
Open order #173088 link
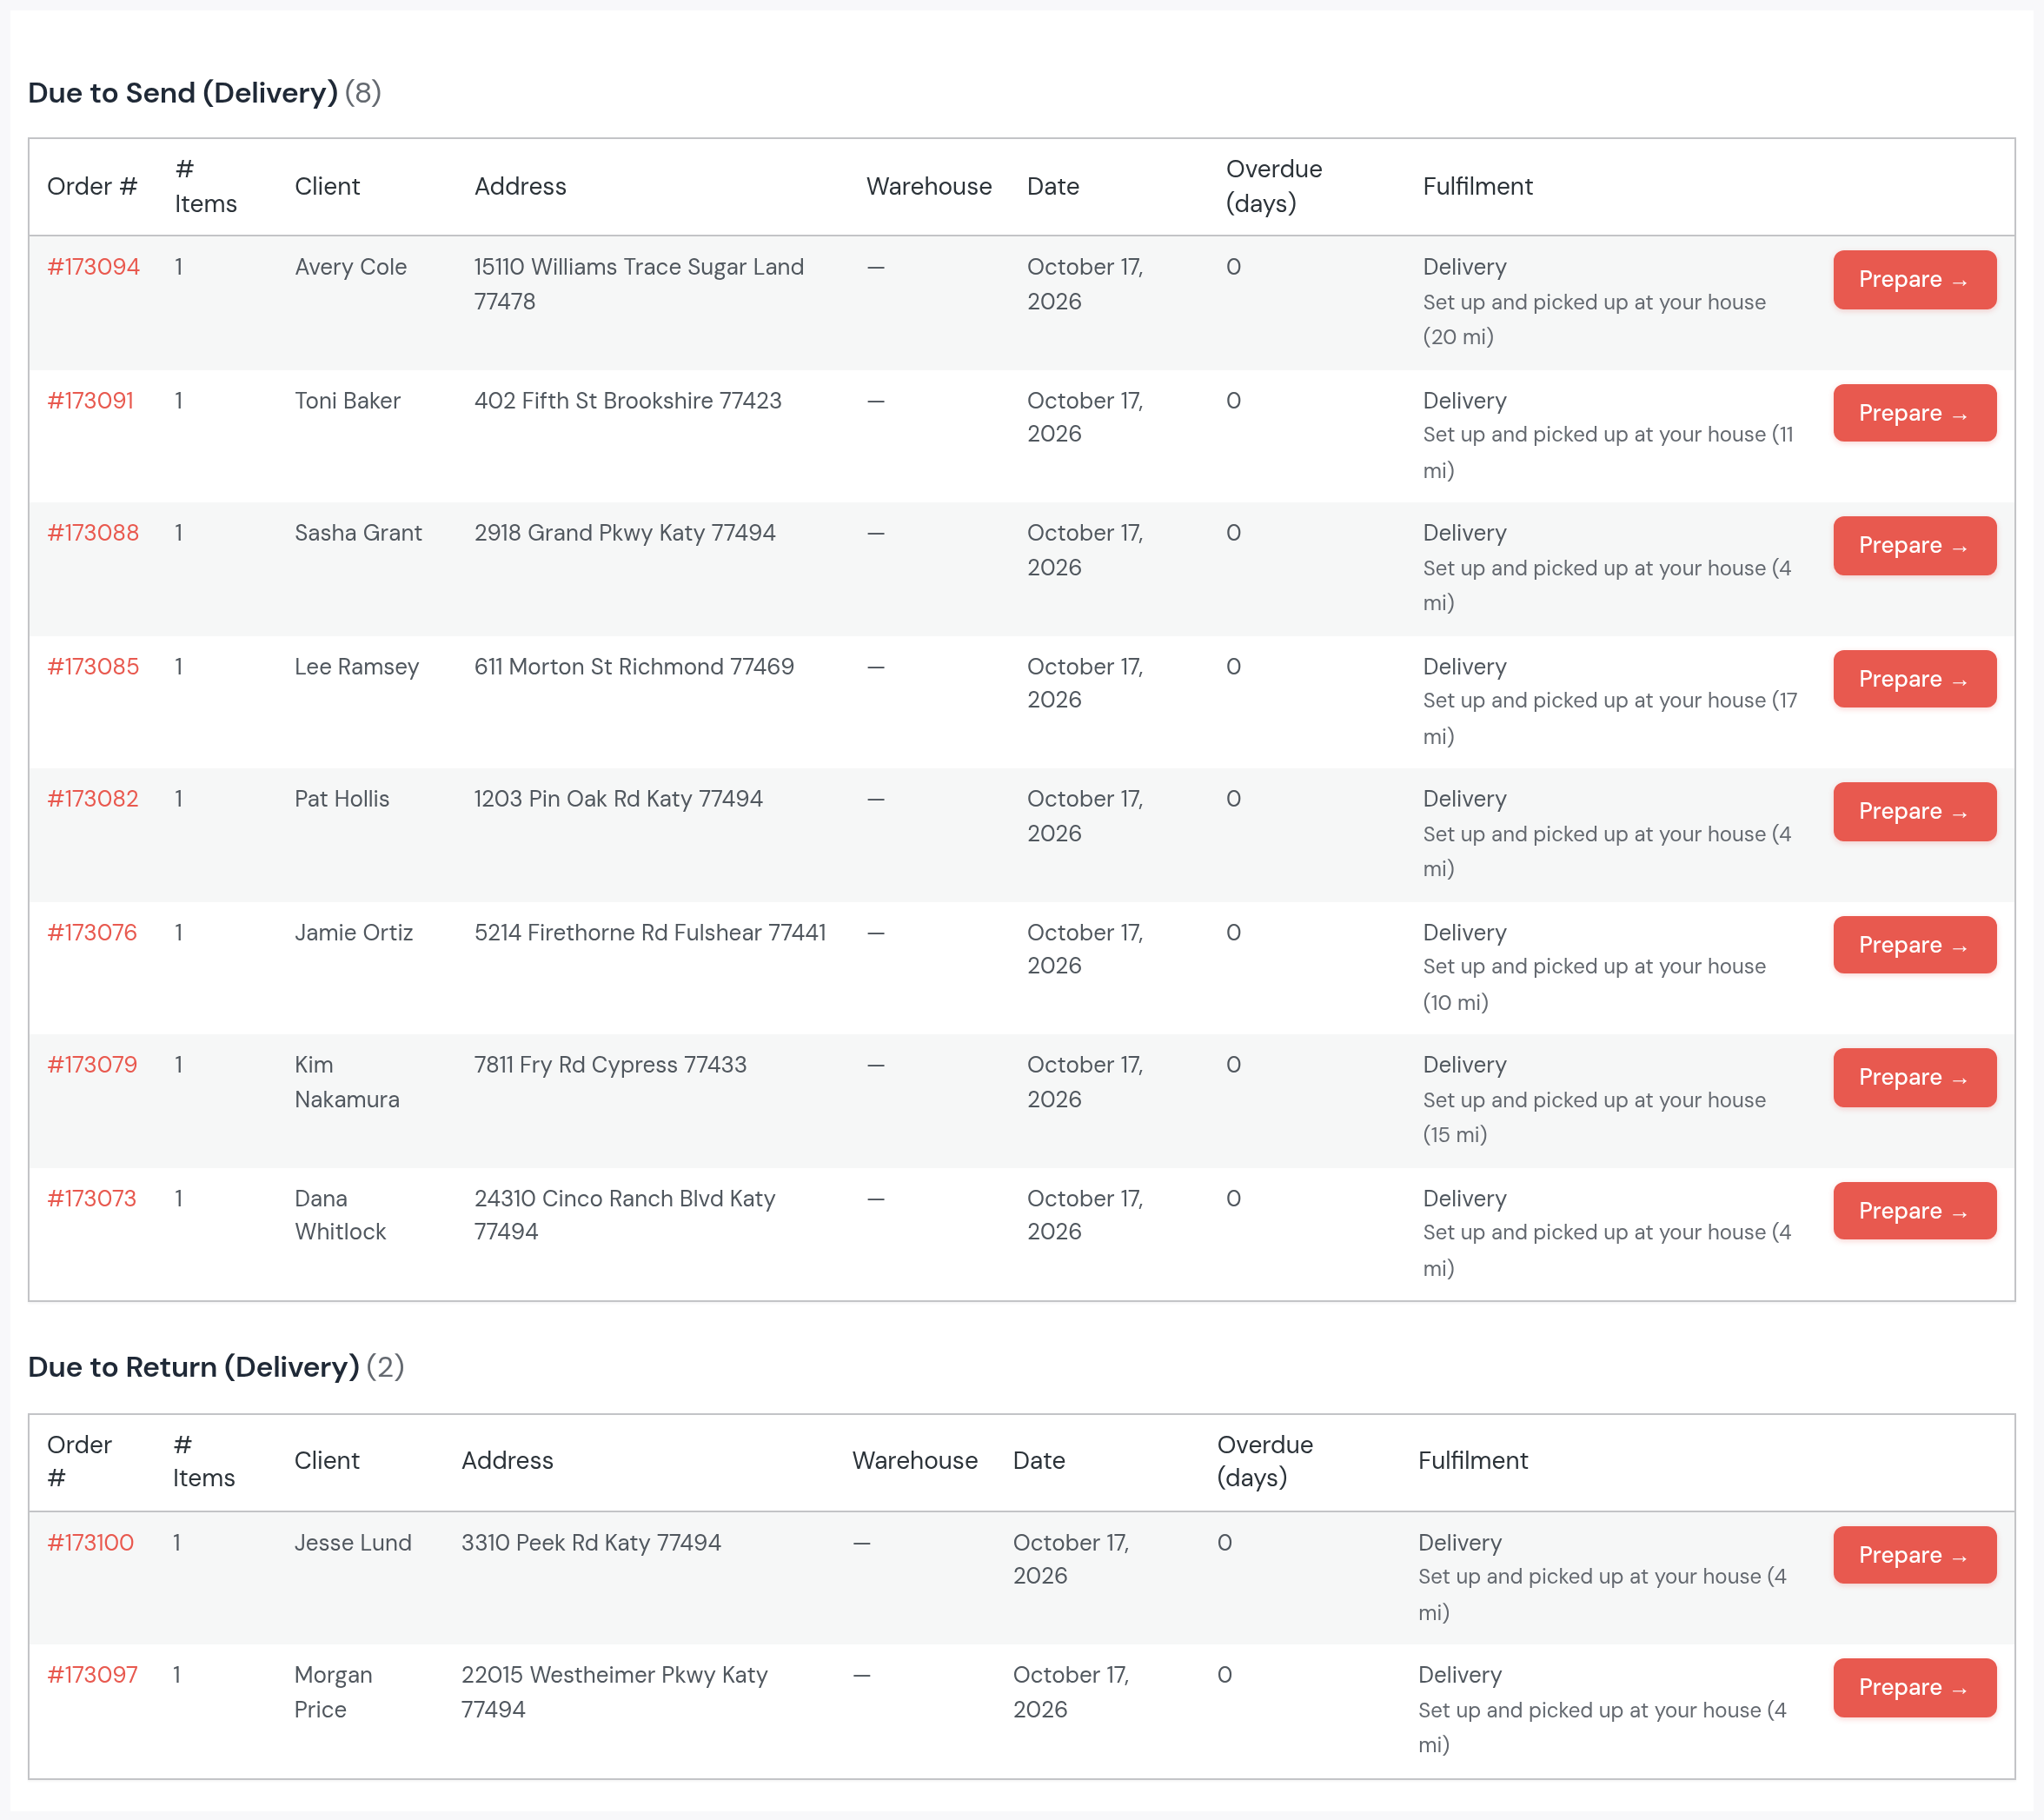93,533
